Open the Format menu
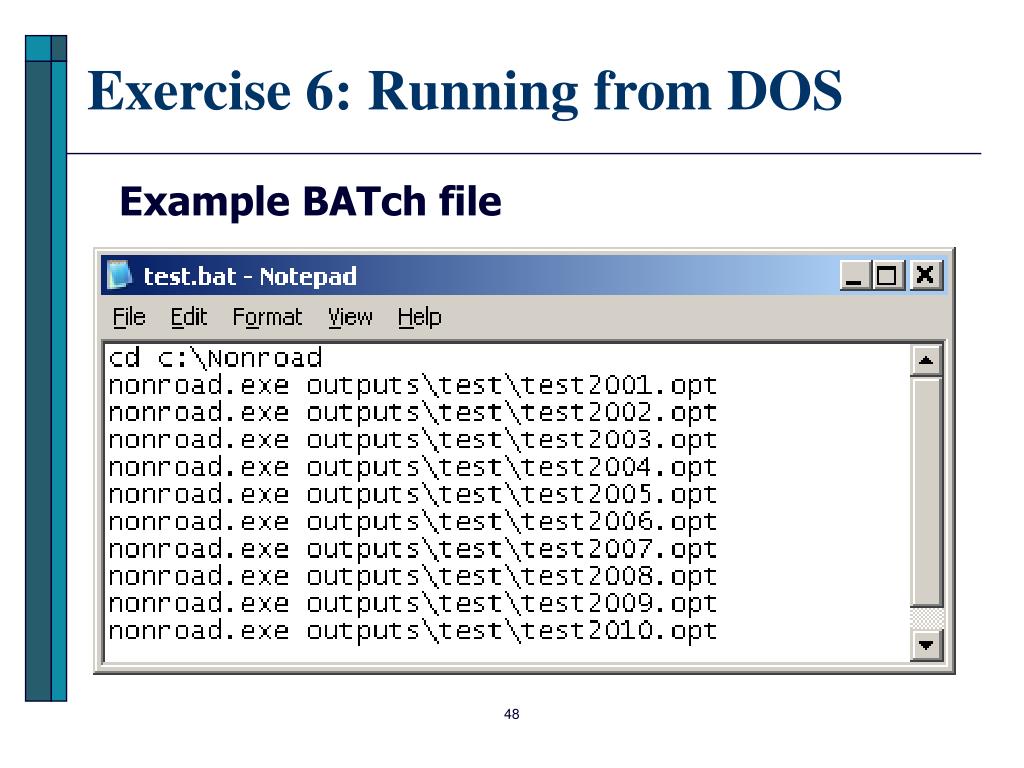1024x768 pixels. click(x=267, y=317)
